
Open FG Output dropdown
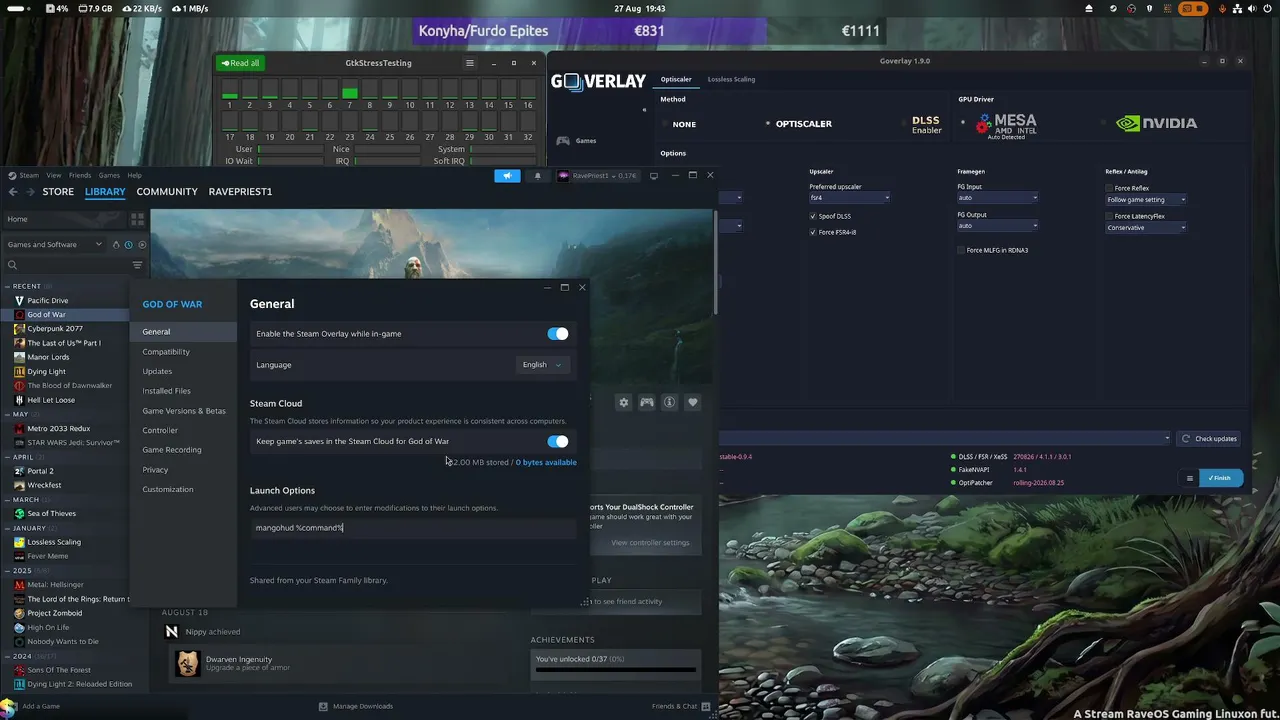[x=998, y=226]
